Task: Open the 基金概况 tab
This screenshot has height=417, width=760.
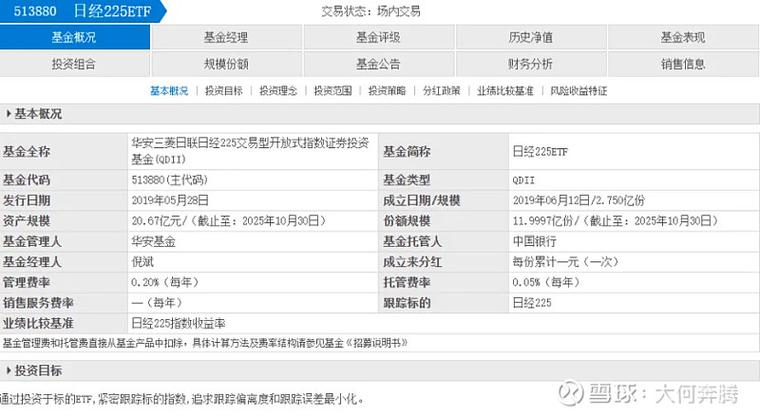Action: point(75,37)
